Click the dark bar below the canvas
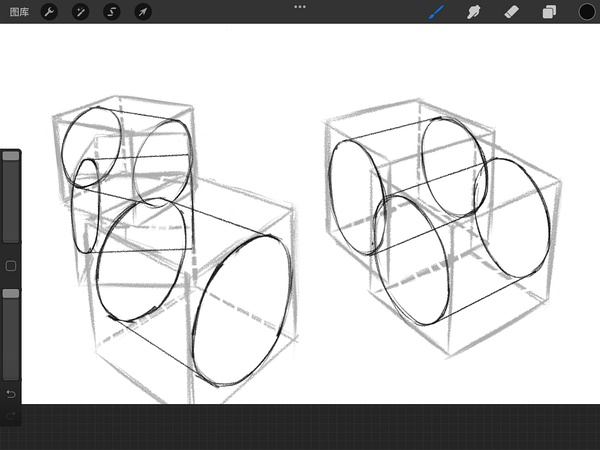 (300, 427)
